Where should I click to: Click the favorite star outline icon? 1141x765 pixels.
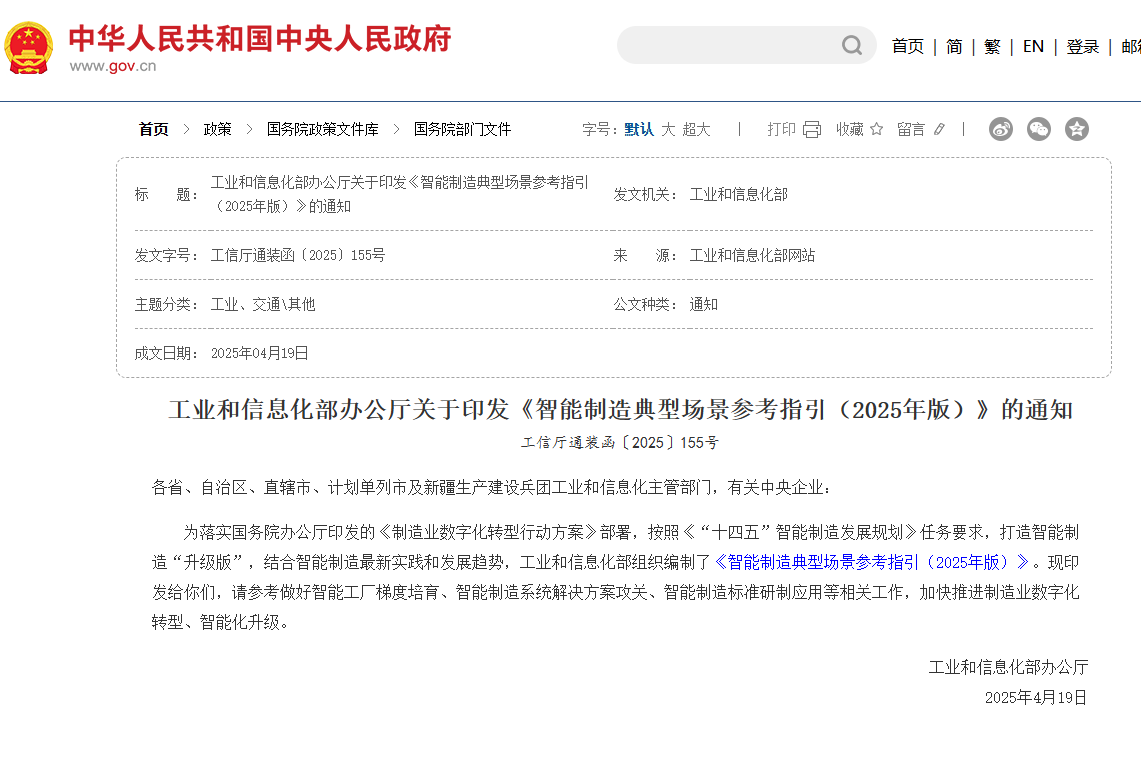click(876, 129)
